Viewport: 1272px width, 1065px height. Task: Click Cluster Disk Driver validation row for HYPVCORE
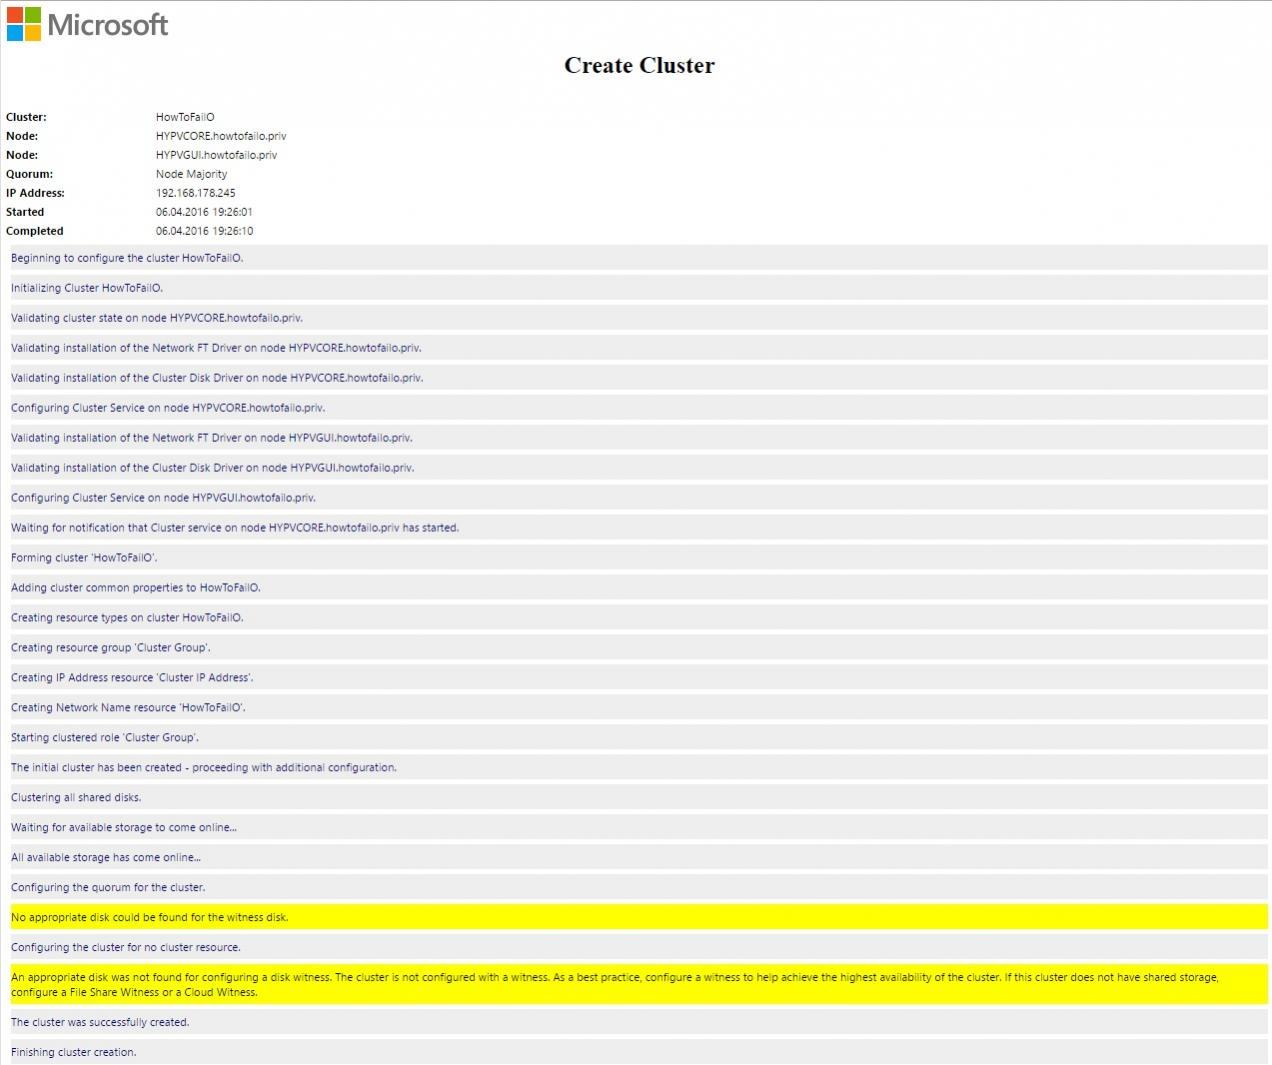point(639,378)
